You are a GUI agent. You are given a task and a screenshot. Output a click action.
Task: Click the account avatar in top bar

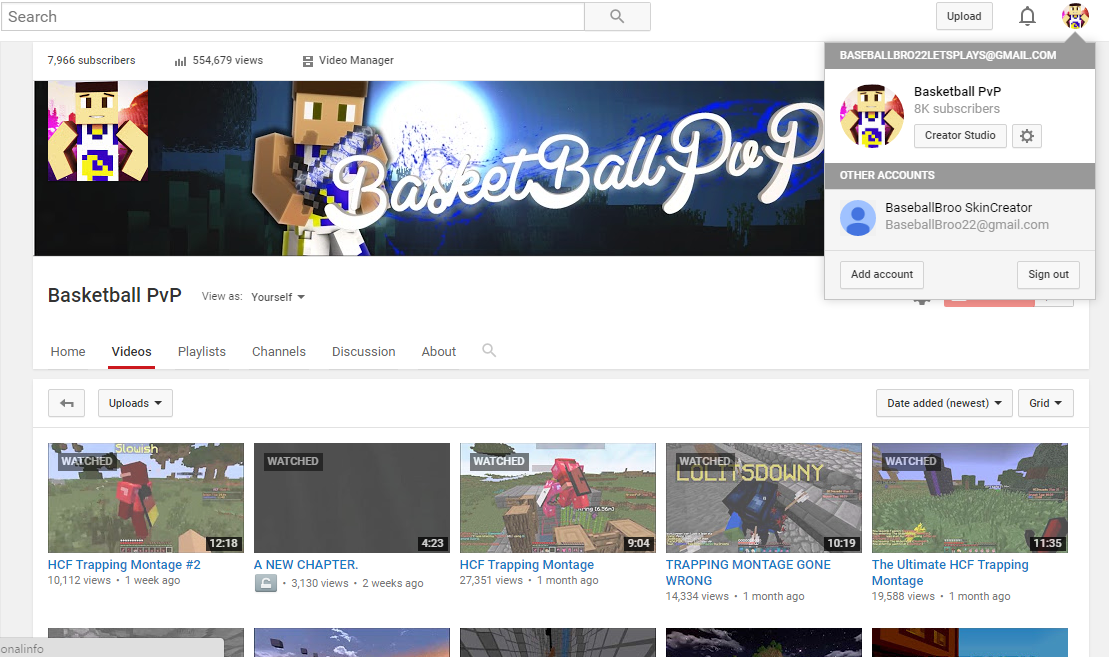click(x=1074, y=16)
